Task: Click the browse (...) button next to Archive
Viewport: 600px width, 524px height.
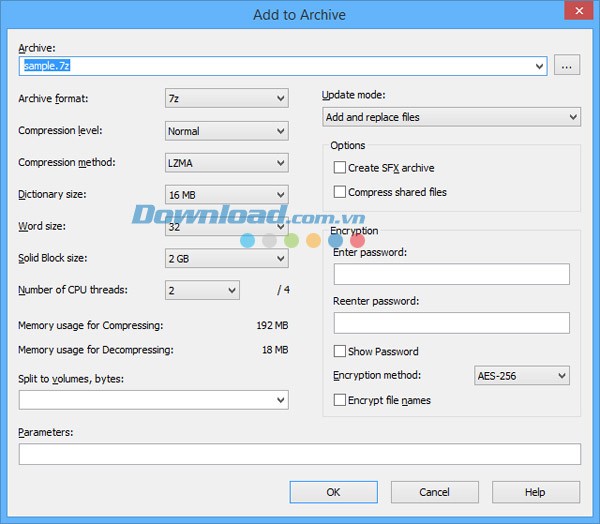Action: (x=567, y=66)
